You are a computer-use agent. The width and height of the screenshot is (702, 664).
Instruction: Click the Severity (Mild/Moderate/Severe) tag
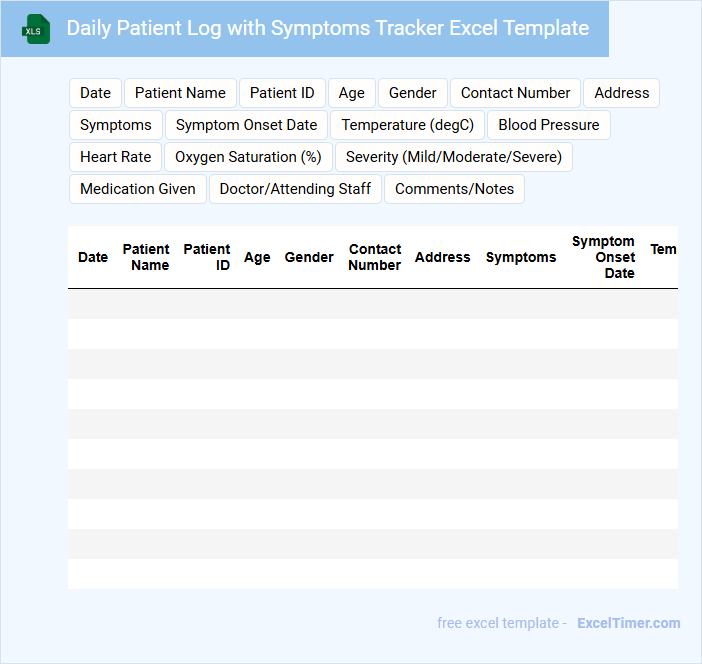tap(454, 157)
